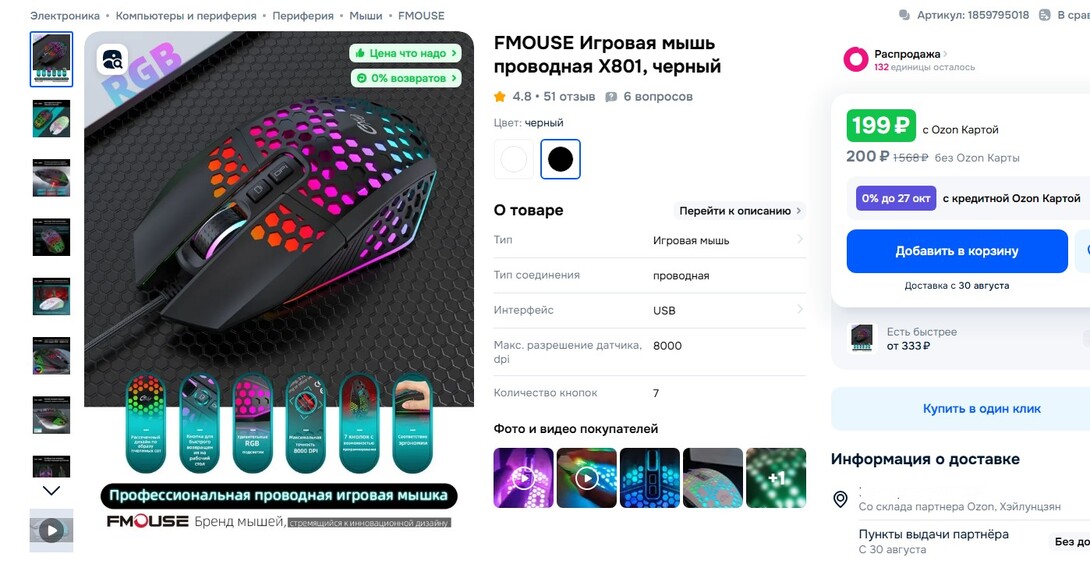Click Добавить в корзину button
Viewport: 1090px width, 561px height.
(x=957, y=251)
